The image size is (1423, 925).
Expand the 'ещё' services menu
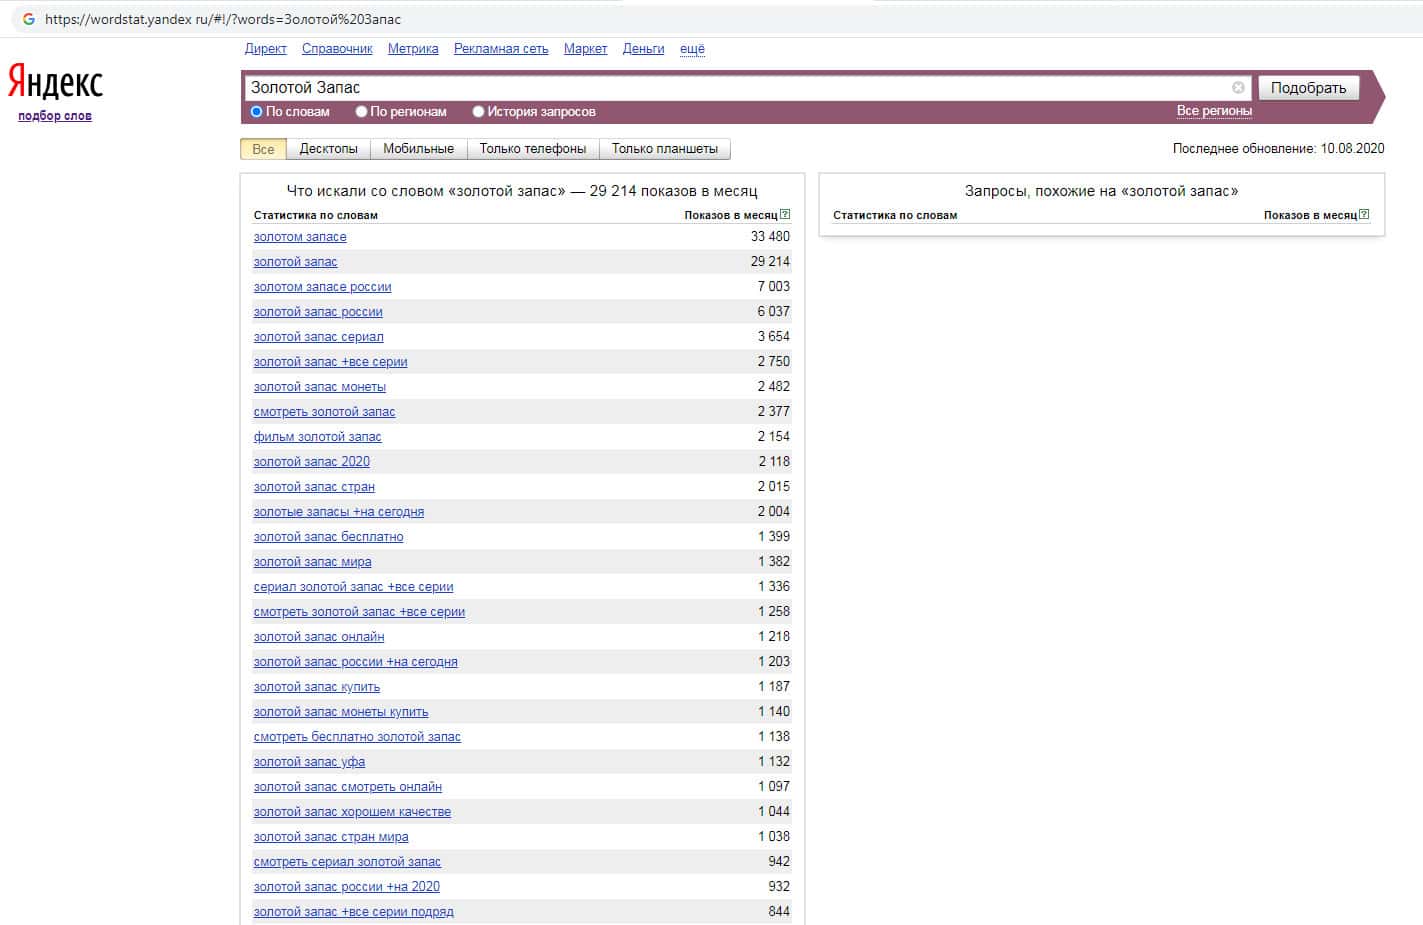click(692, 49)
